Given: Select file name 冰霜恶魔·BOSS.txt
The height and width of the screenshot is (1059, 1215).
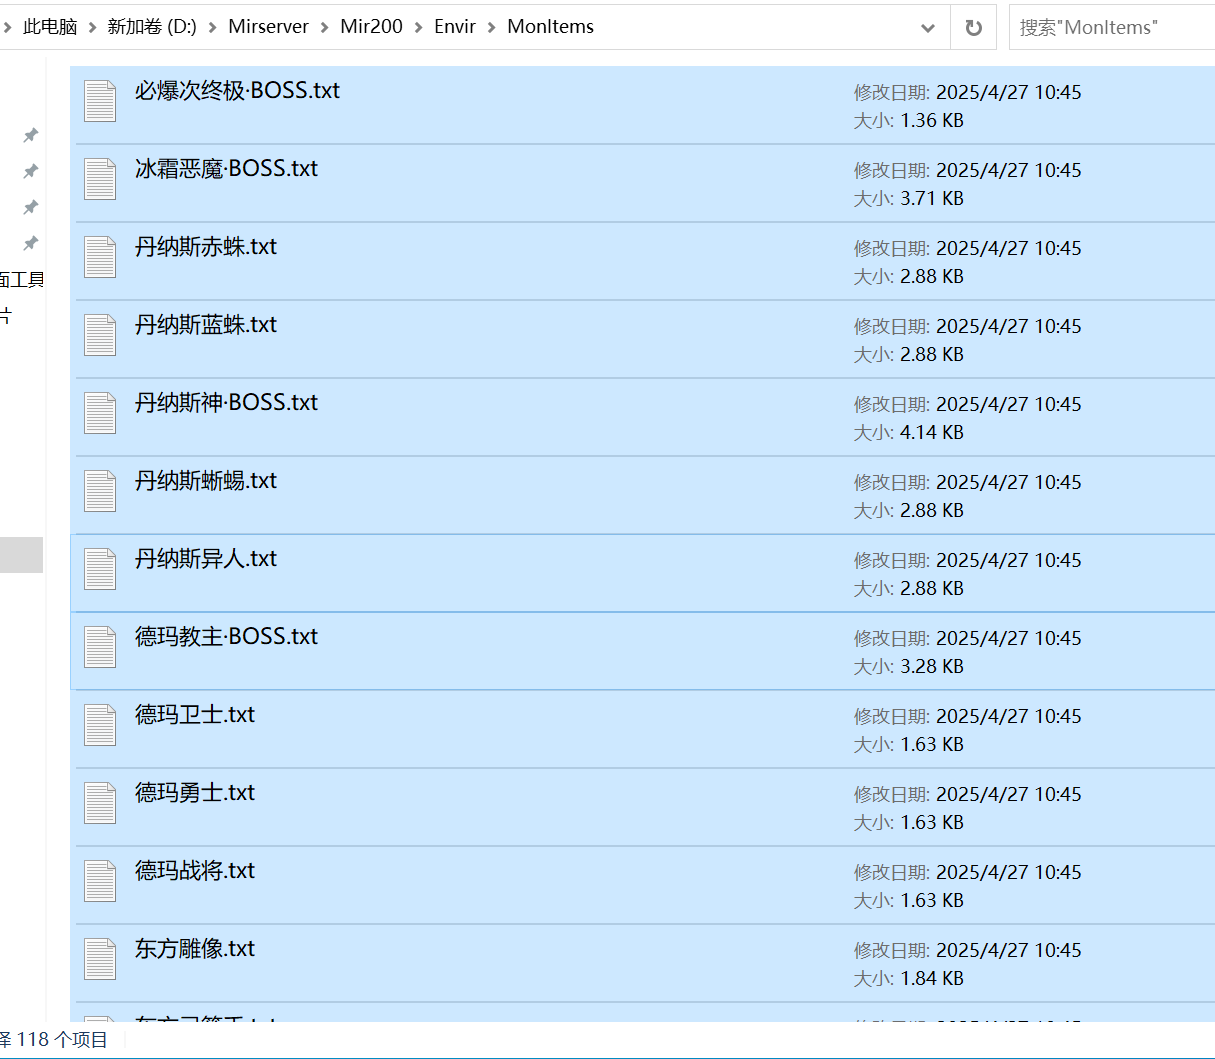Looking at the screenshot, I should pos(226,168).
